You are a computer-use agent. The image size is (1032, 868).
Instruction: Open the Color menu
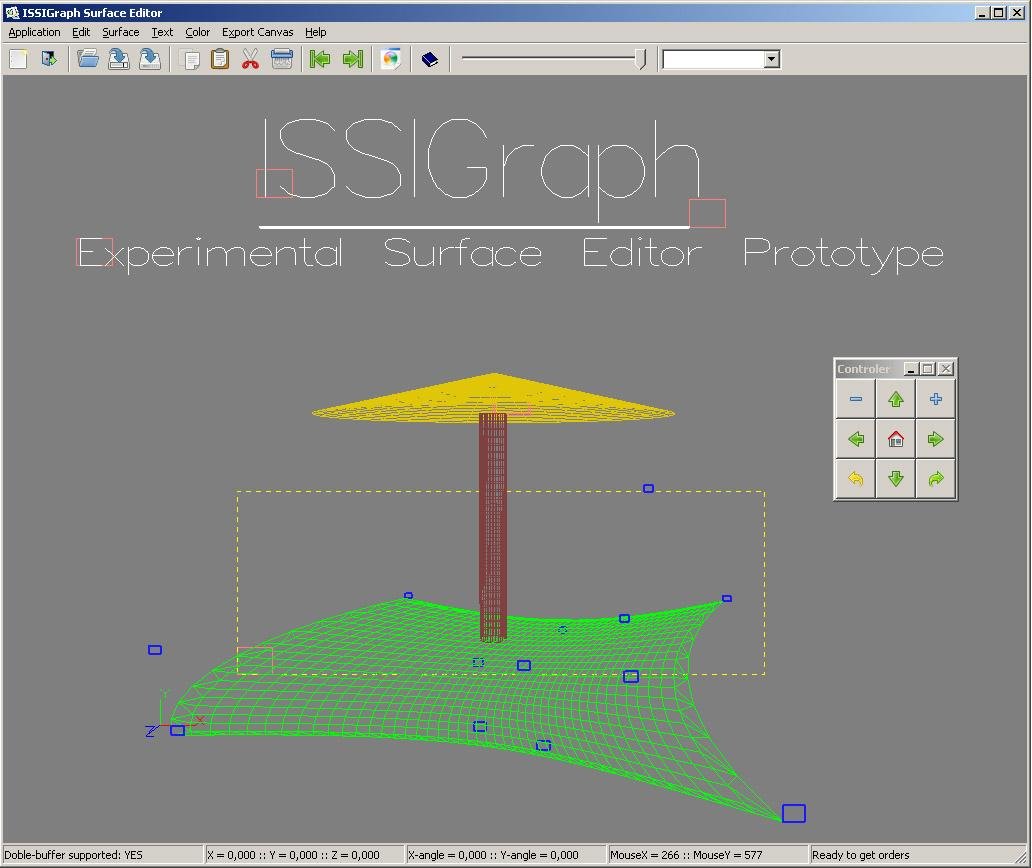coord(197,32)
